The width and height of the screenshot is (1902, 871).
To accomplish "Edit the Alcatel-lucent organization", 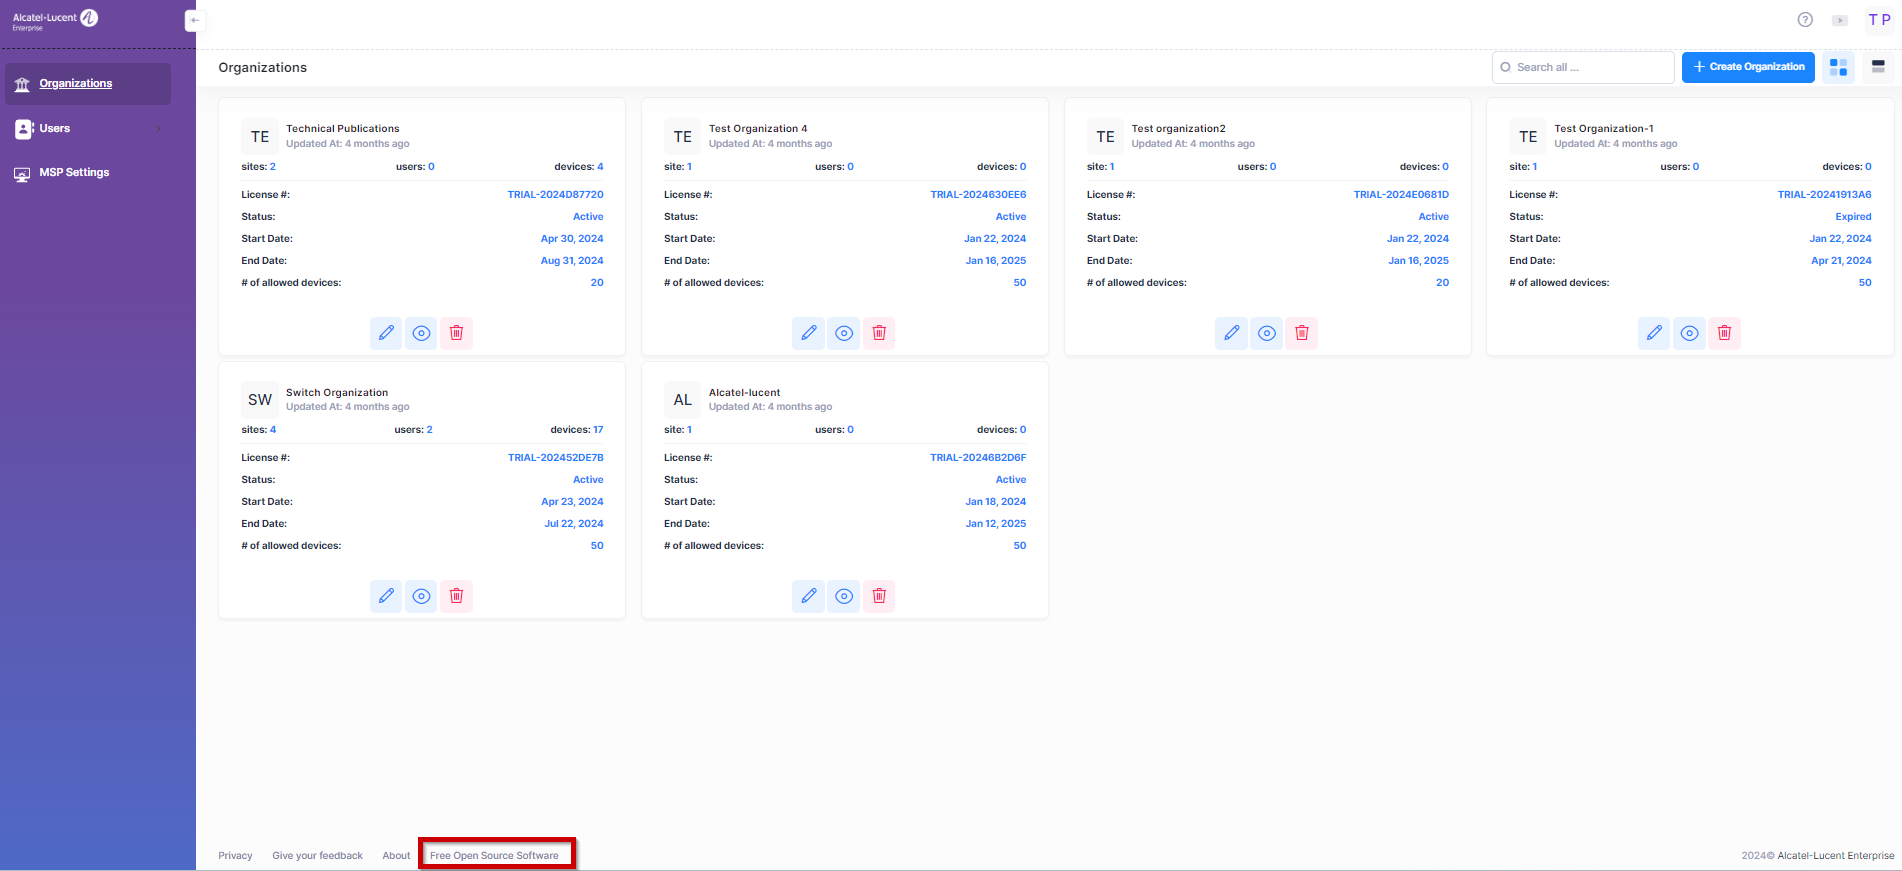I will [x=808, y=596].
